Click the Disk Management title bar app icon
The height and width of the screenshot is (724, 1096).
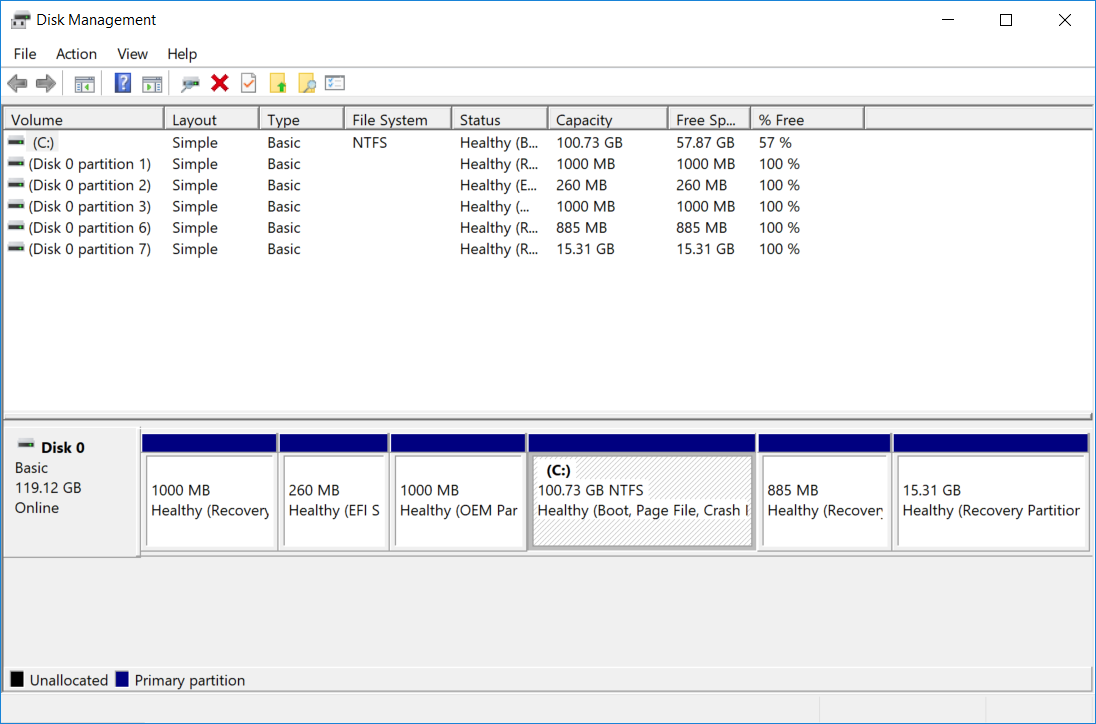(x=20, y=20)
